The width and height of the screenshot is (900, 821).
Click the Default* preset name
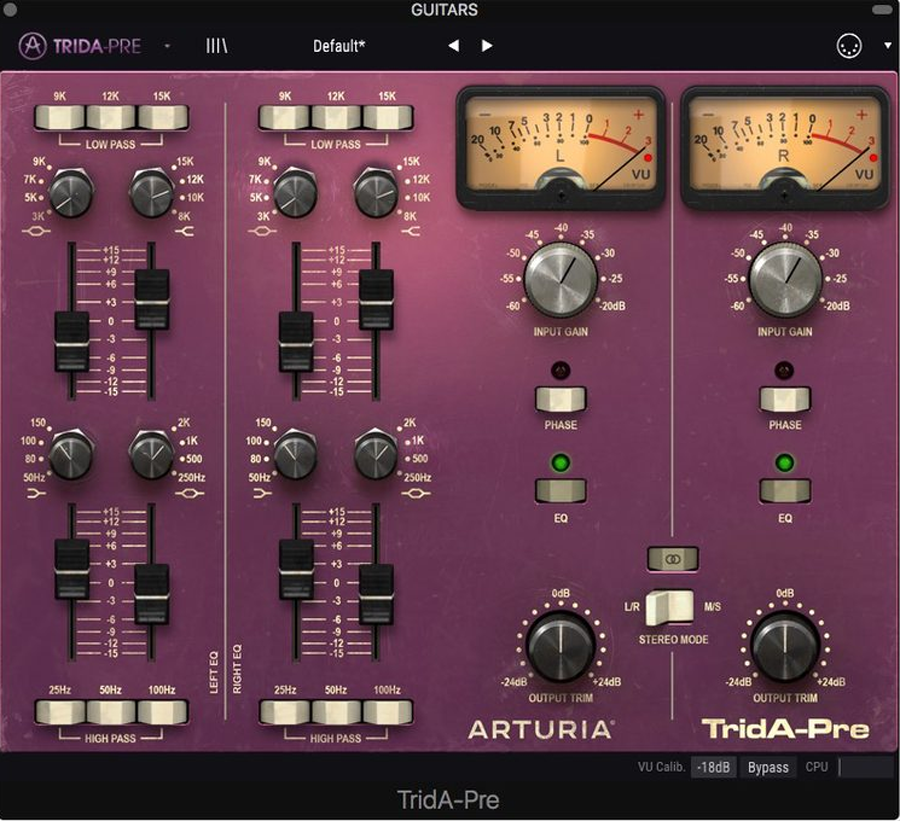(339, 46)
